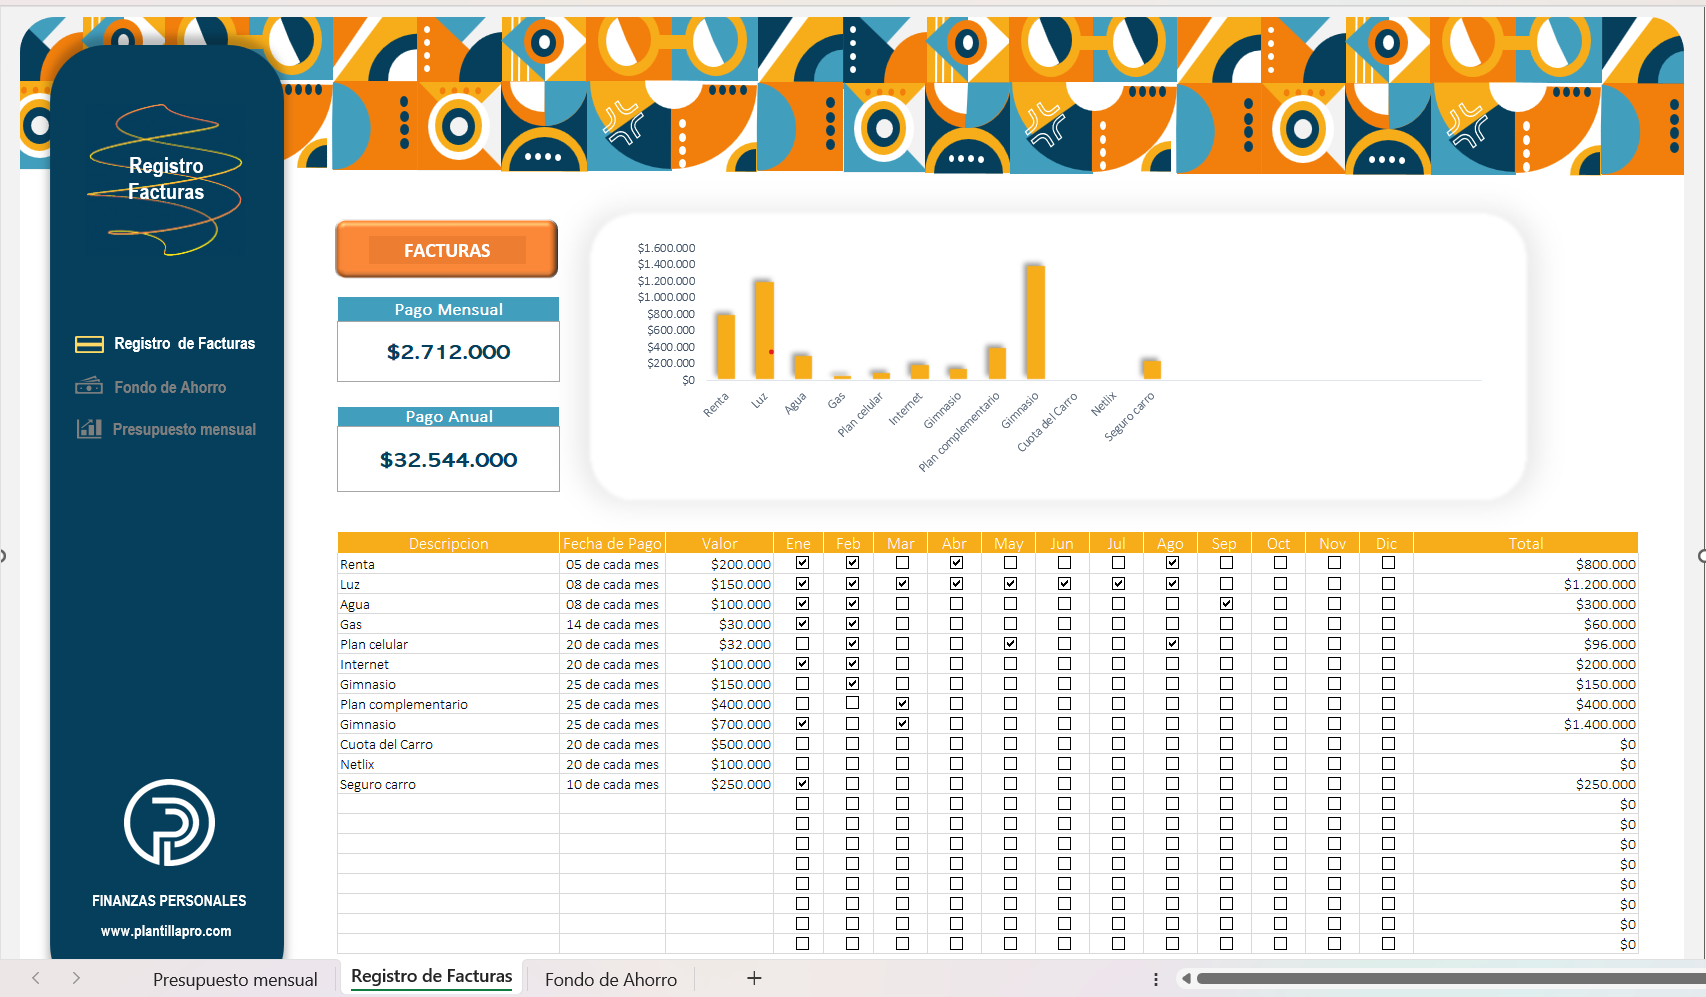Viewport: 1706px width, 997px height.
Task: Click the horizontal scrollbar left arrow
Action: tap(1186, 978)
